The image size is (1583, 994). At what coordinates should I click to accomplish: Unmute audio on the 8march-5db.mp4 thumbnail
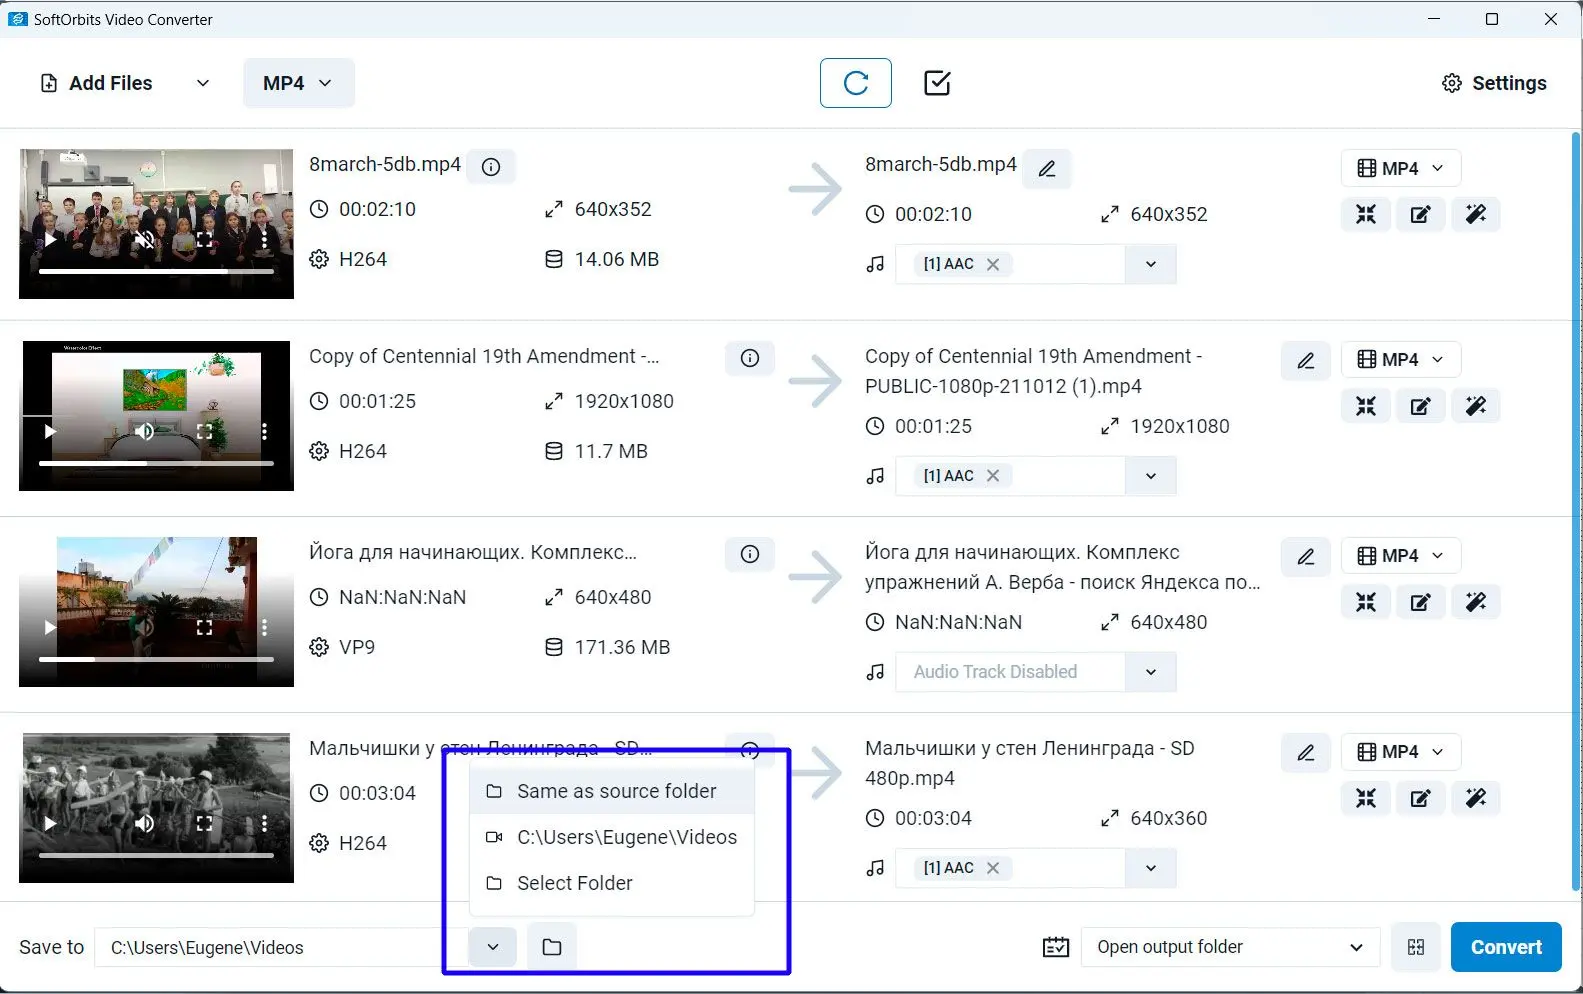pos(145,239)
